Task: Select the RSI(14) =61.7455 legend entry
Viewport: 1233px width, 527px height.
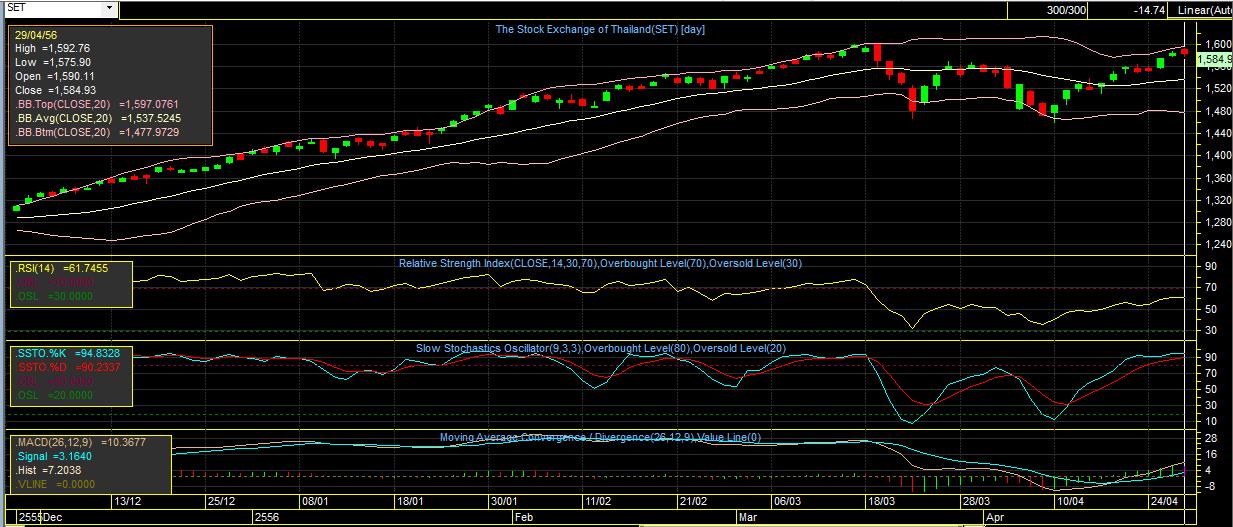Action: (x=61, y=269)
